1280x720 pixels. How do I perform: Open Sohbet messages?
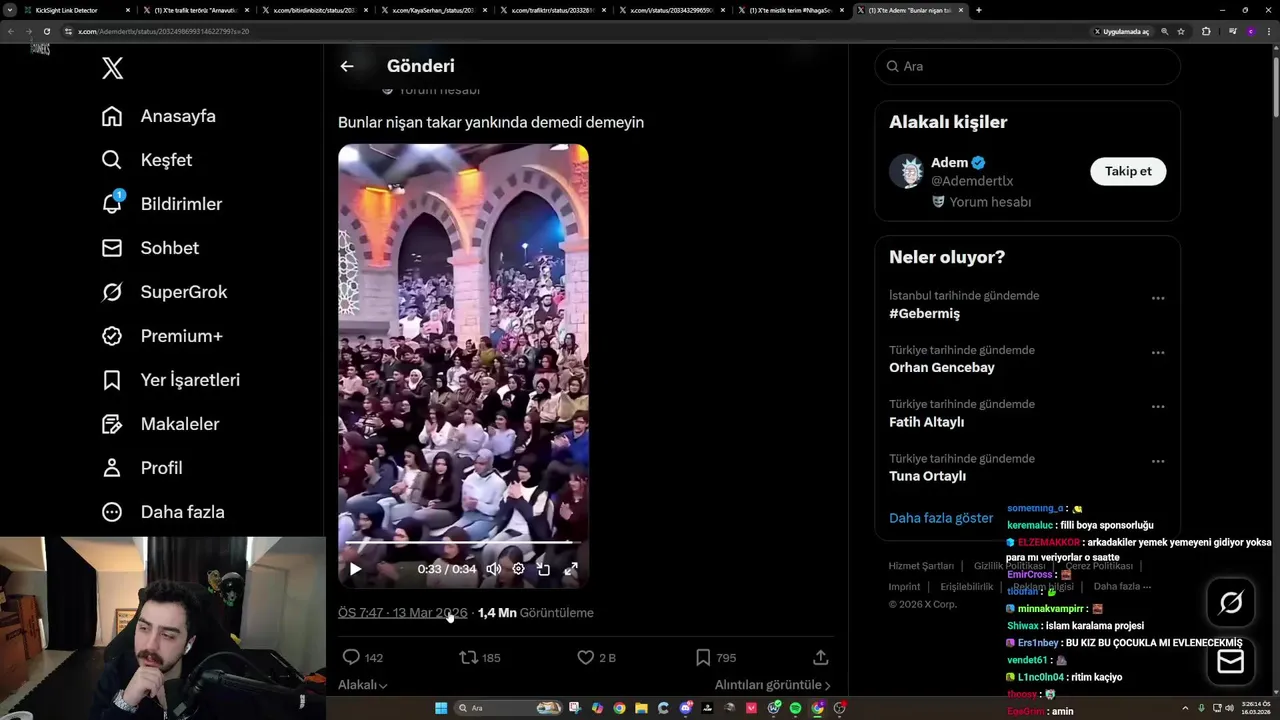coord(150,248)
